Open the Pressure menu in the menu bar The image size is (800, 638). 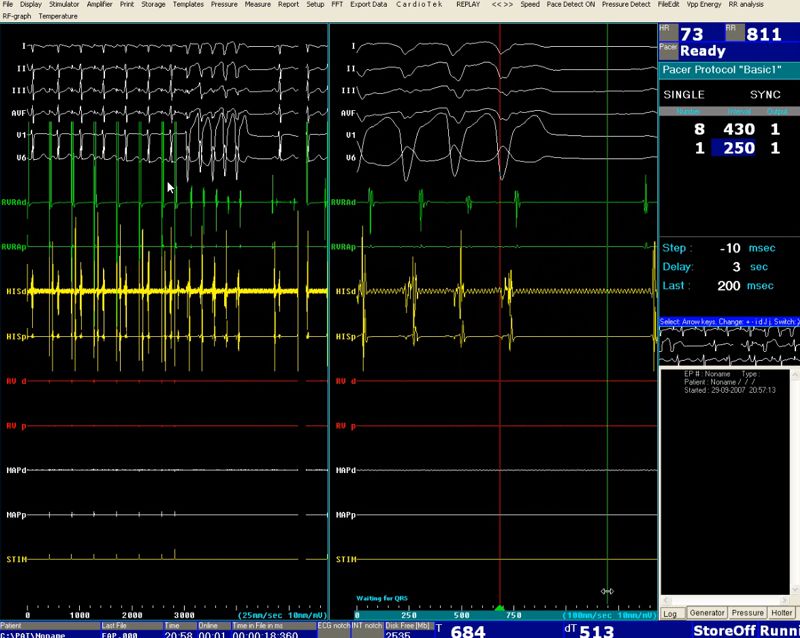click(x=224, y=4)
